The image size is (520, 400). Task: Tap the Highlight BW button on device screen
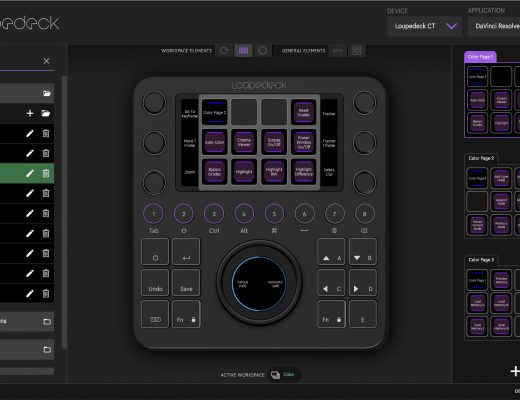coord(274,172)
